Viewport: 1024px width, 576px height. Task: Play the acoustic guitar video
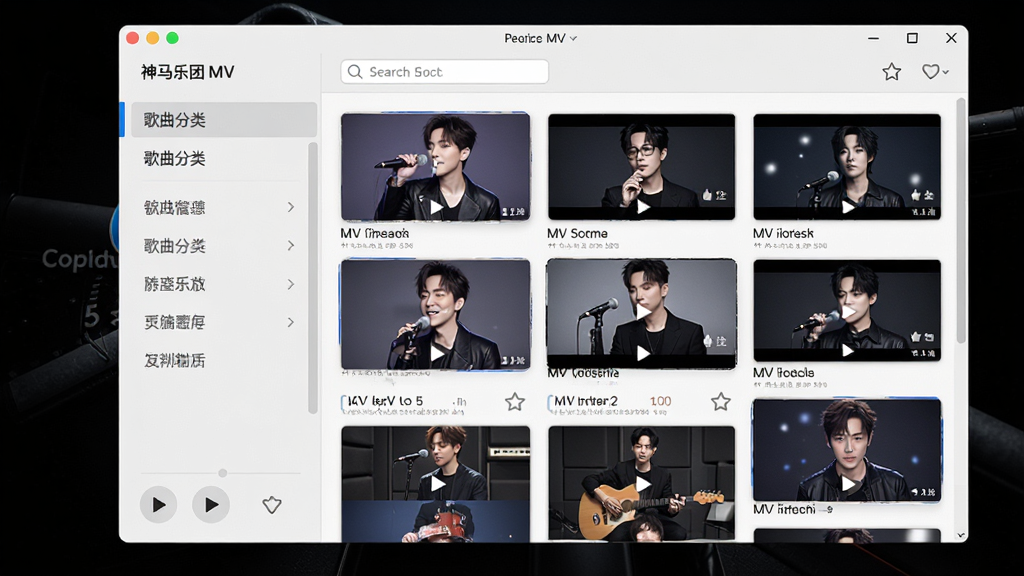coord(643,484)
